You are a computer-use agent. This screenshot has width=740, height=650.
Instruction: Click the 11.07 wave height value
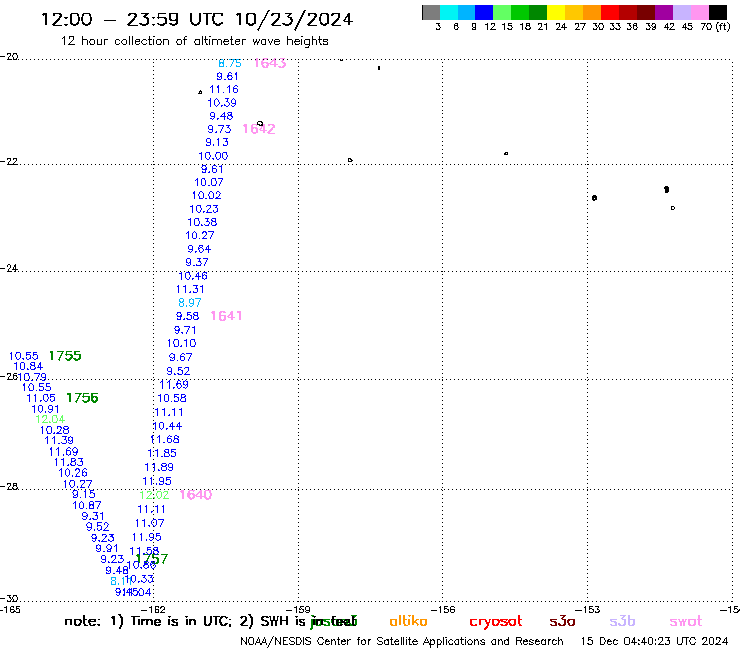pos(150,523)
